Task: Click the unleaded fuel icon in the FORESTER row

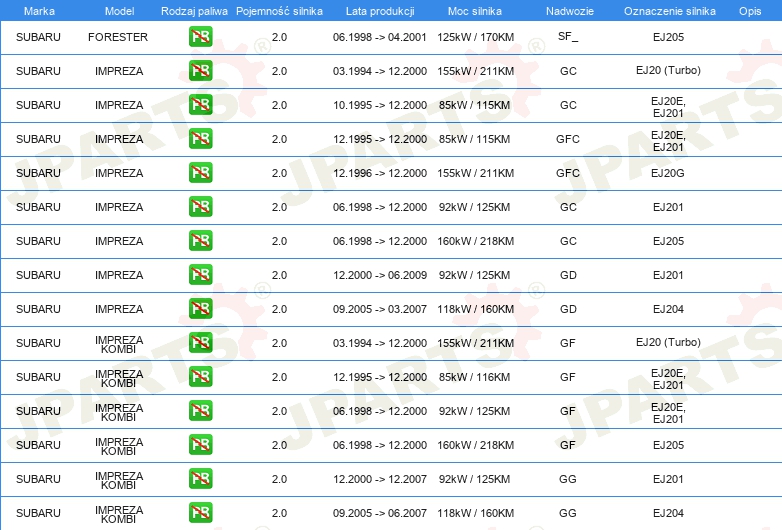Action: (x=200, y=37)
